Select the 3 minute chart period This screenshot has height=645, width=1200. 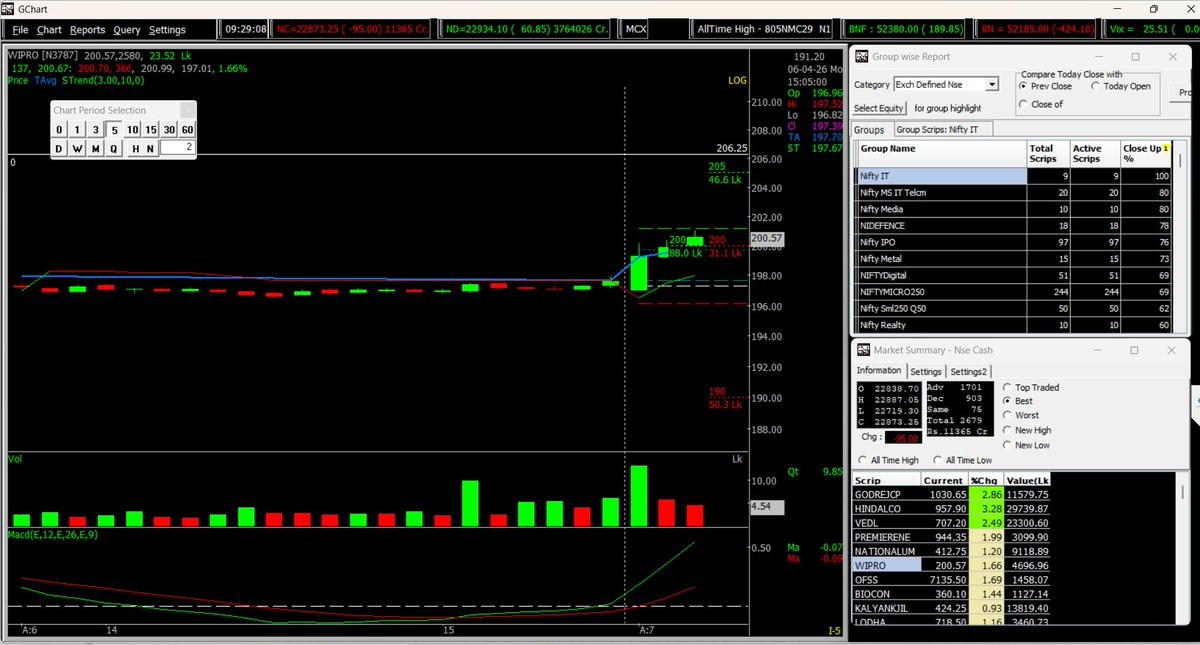(95, 130)
